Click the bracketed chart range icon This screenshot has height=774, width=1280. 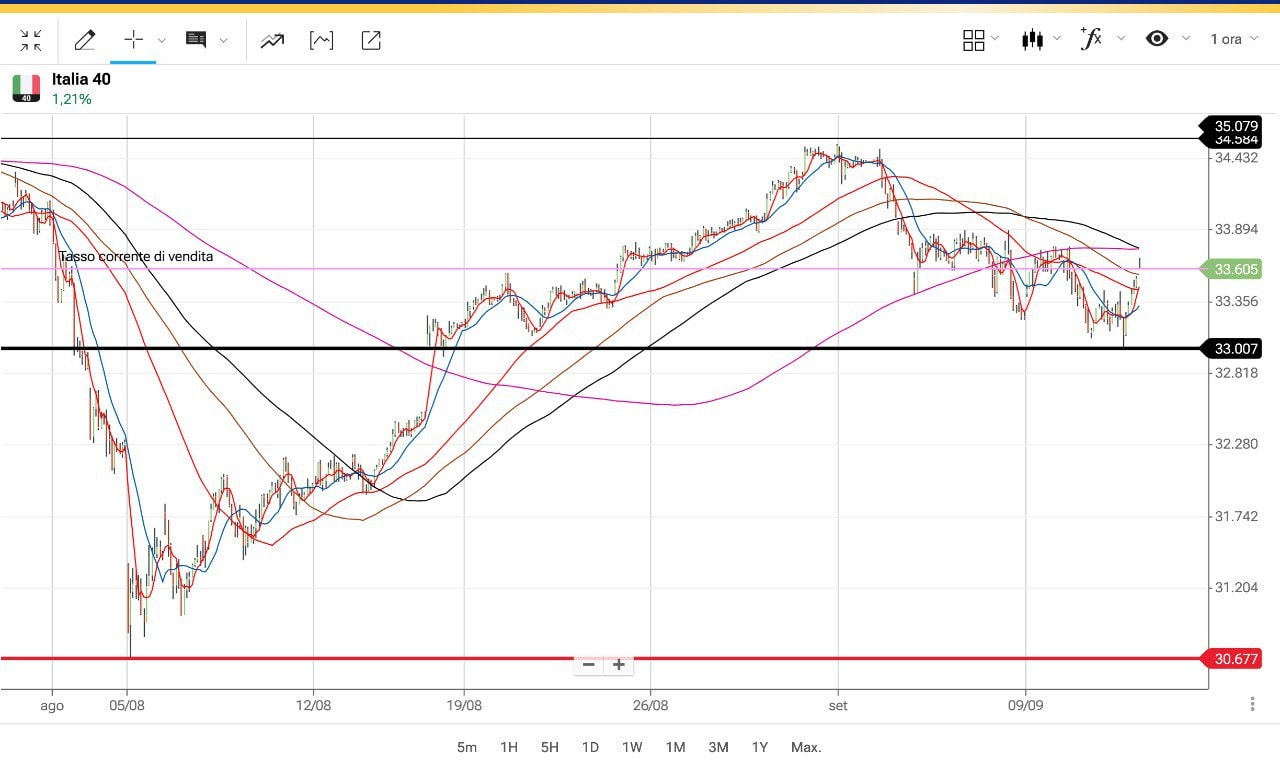(x=321, y=40)
